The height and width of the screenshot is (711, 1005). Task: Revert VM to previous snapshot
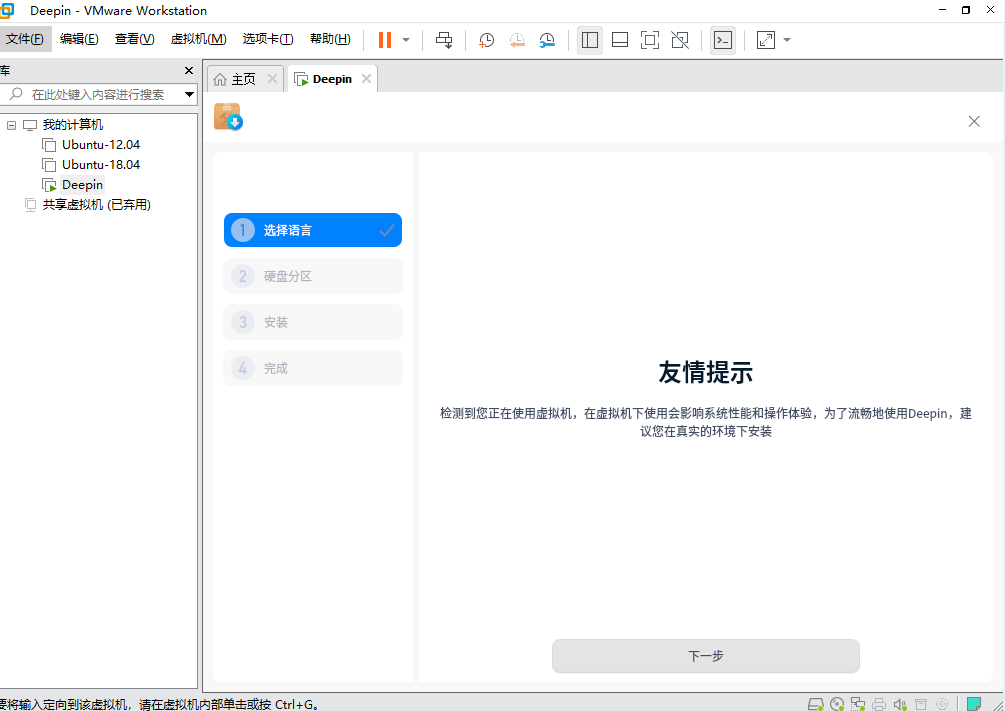pos(517,40)
